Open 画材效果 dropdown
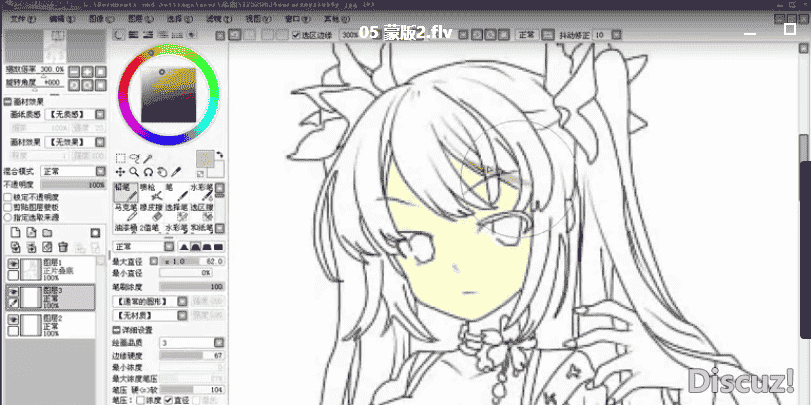 tap(75, 142)
